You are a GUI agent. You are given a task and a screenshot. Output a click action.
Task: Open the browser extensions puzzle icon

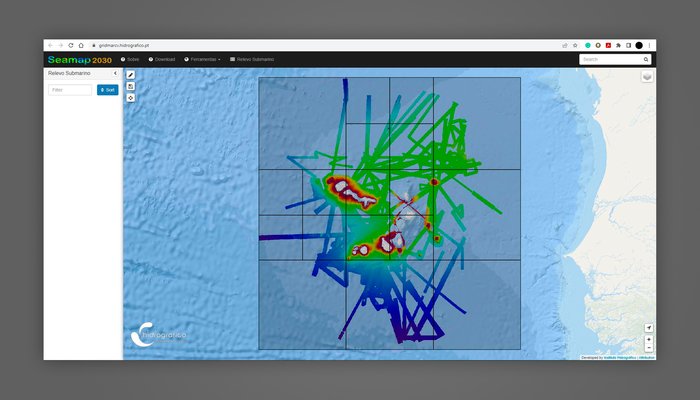click(x=618, y=45)
